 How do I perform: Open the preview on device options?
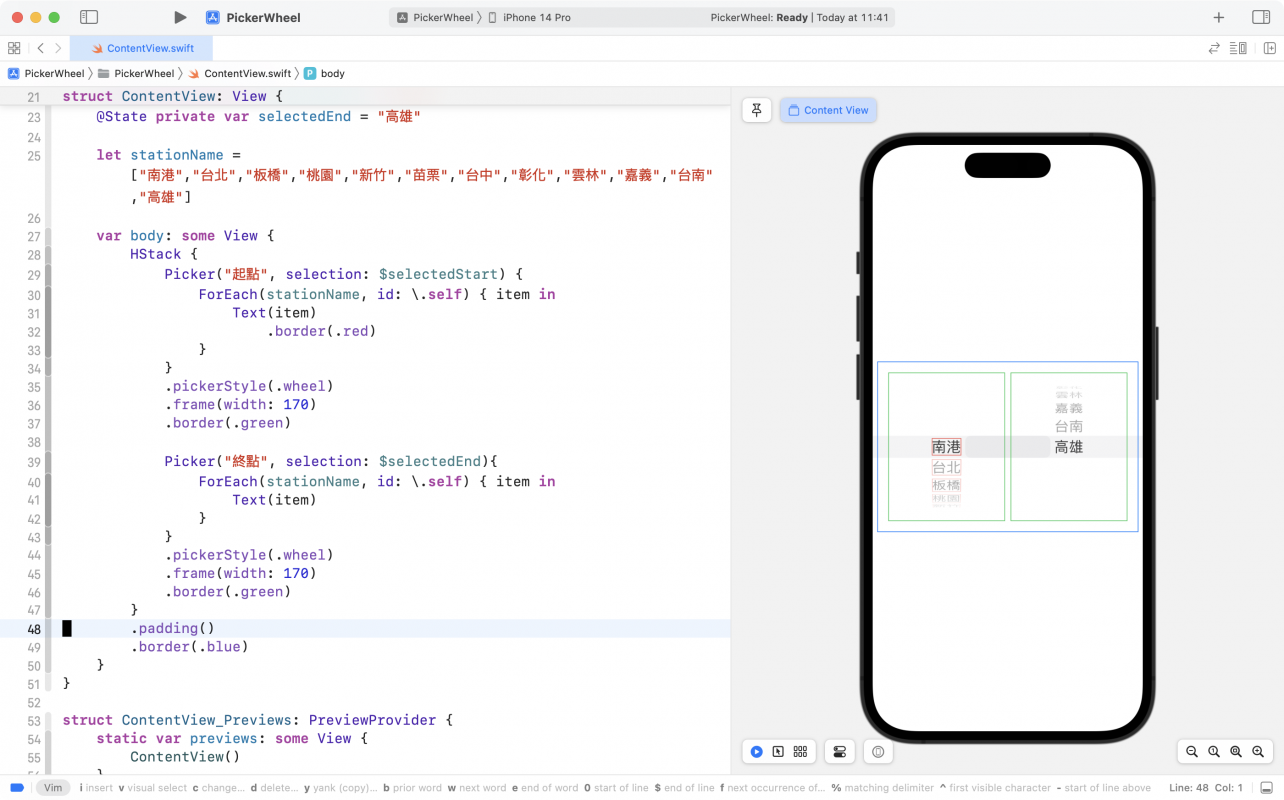pyautogui.click(x=878, y=752)
